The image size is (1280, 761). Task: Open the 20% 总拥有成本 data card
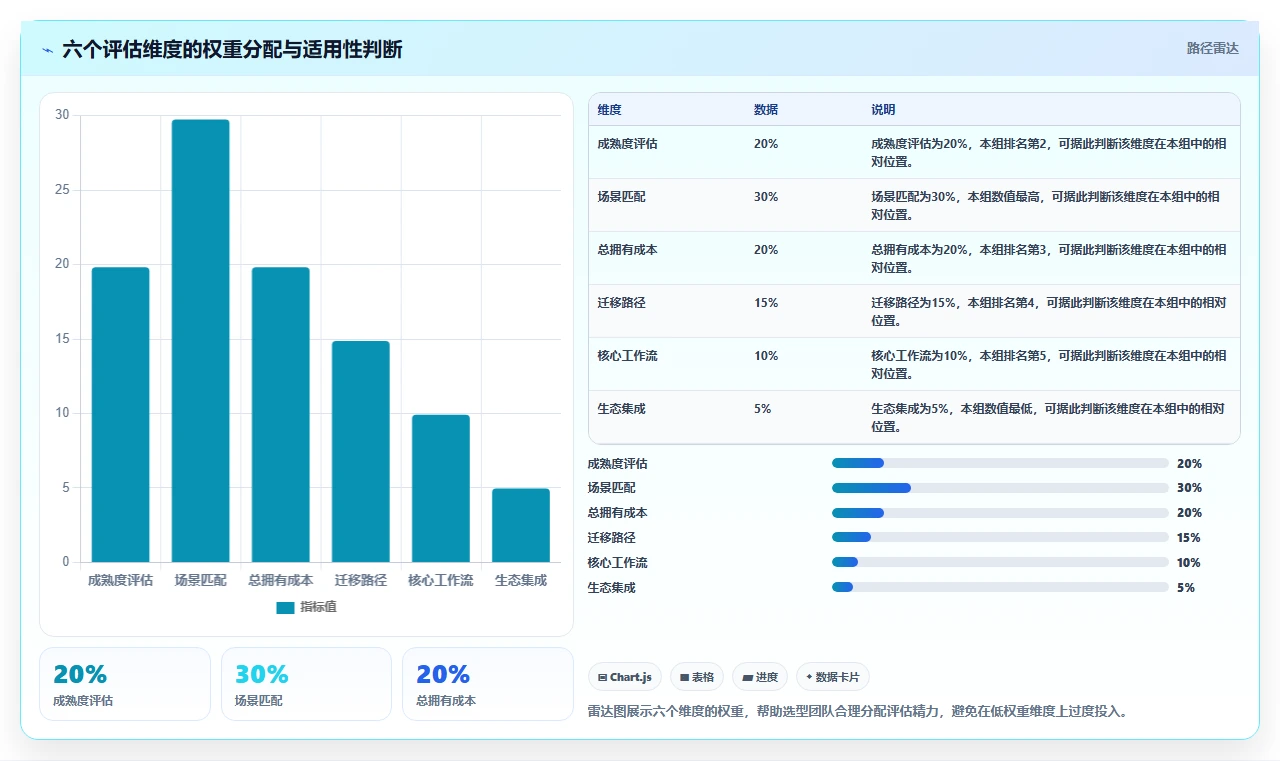coord(488,684)
